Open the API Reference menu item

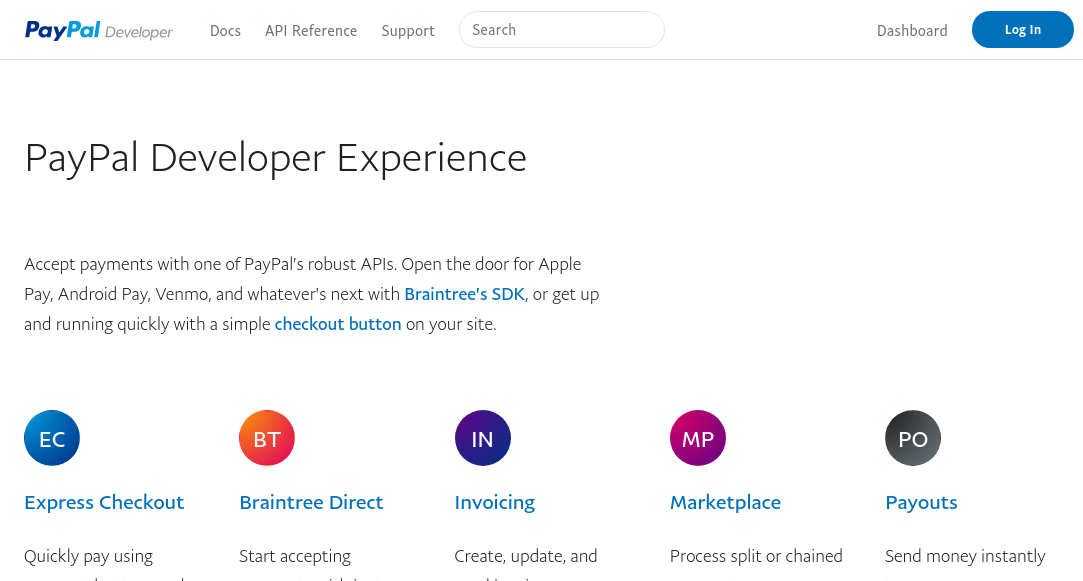click(x=311, y=30)
